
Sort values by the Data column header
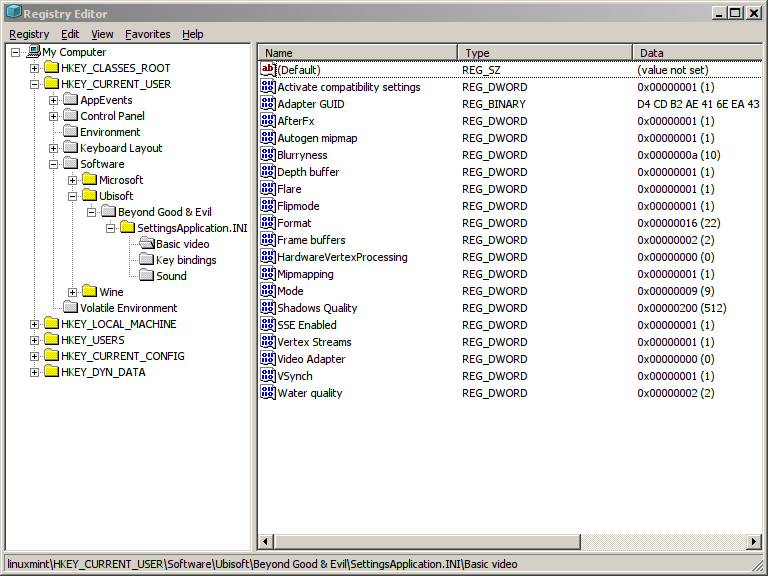click(x=697, y=52)
